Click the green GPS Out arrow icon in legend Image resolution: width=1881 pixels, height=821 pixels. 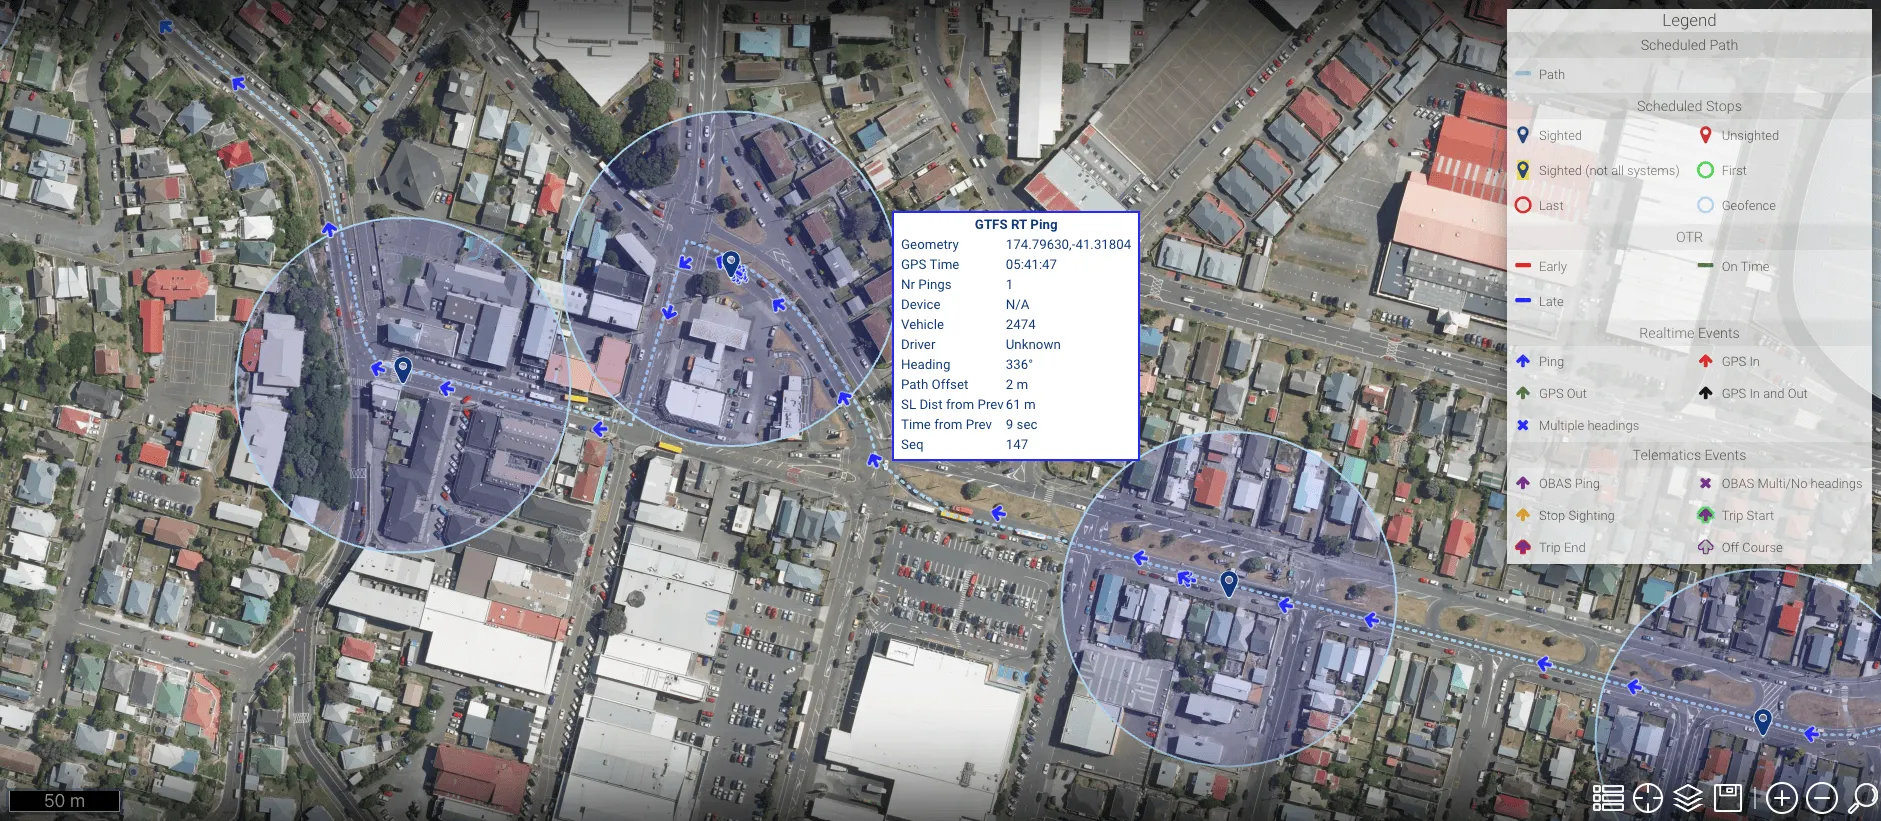(x=1523, y=393)
